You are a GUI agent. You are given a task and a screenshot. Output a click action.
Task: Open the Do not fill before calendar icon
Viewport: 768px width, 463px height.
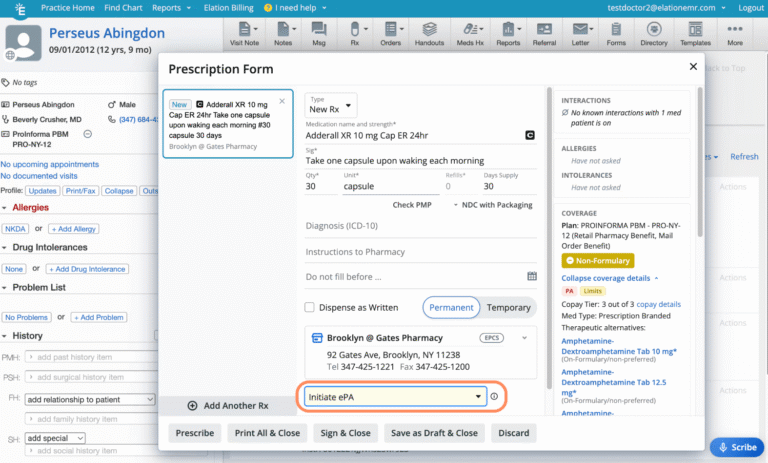click(x=532, y=276)
